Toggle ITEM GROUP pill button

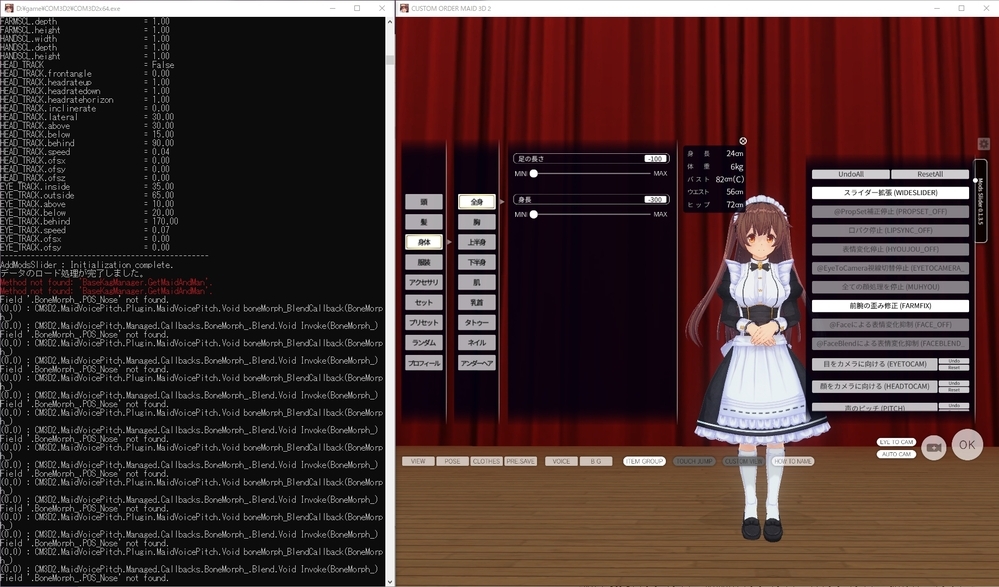click(644, 461)
